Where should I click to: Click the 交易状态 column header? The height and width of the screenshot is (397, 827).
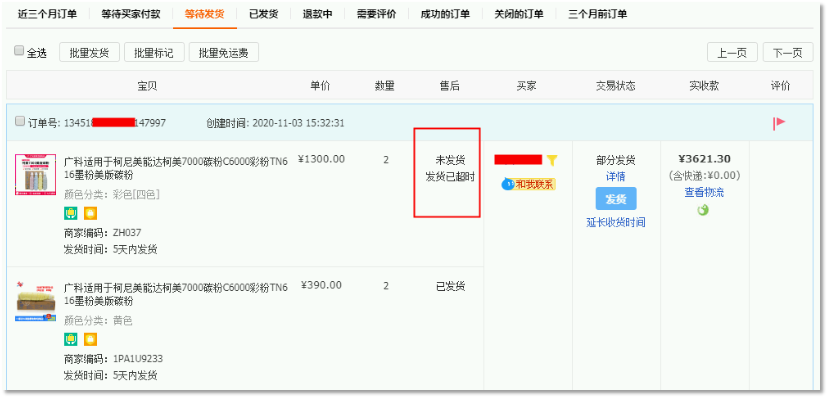pos(616,86)
